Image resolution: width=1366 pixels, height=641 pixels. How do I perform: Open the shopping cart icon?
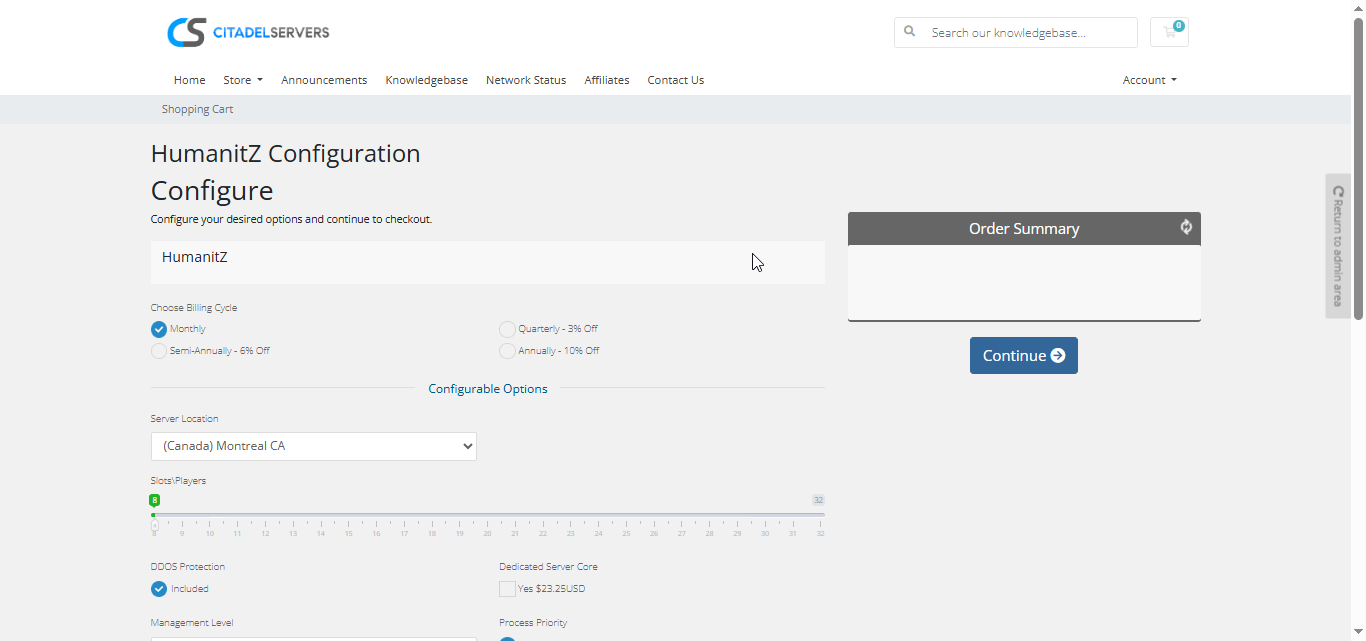(x=1169, y=32)
